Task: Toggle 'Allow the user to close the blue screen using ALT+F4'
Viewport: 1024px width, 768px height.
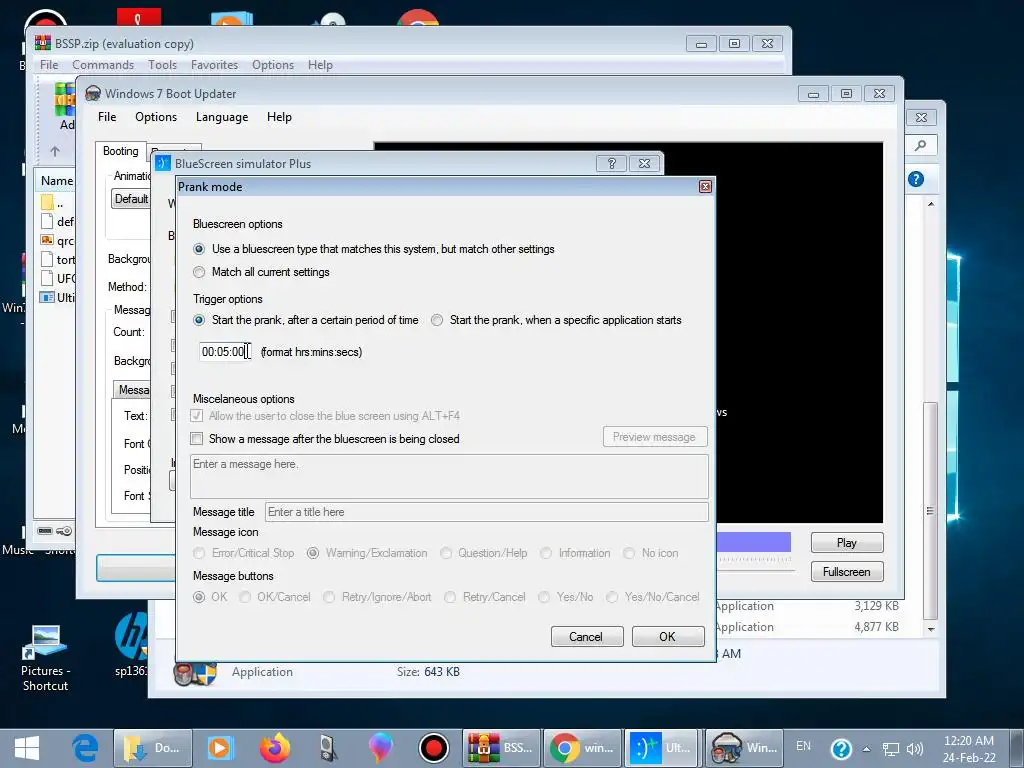Action: tap(197, 415)
